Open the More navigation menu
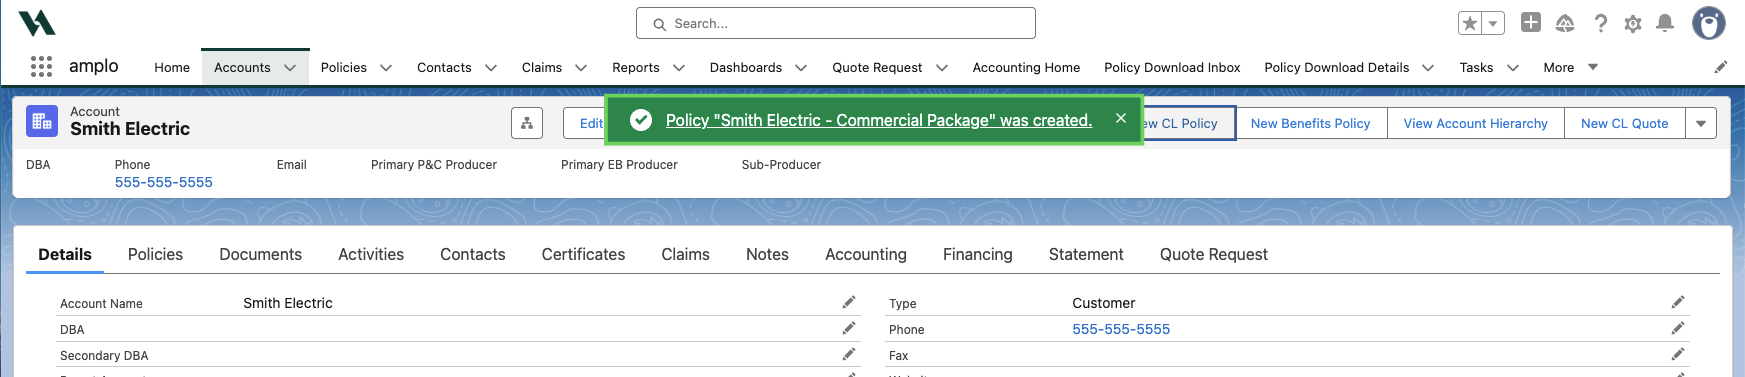This screenshot has height=377, width=1745. [x=1570, y=67]
